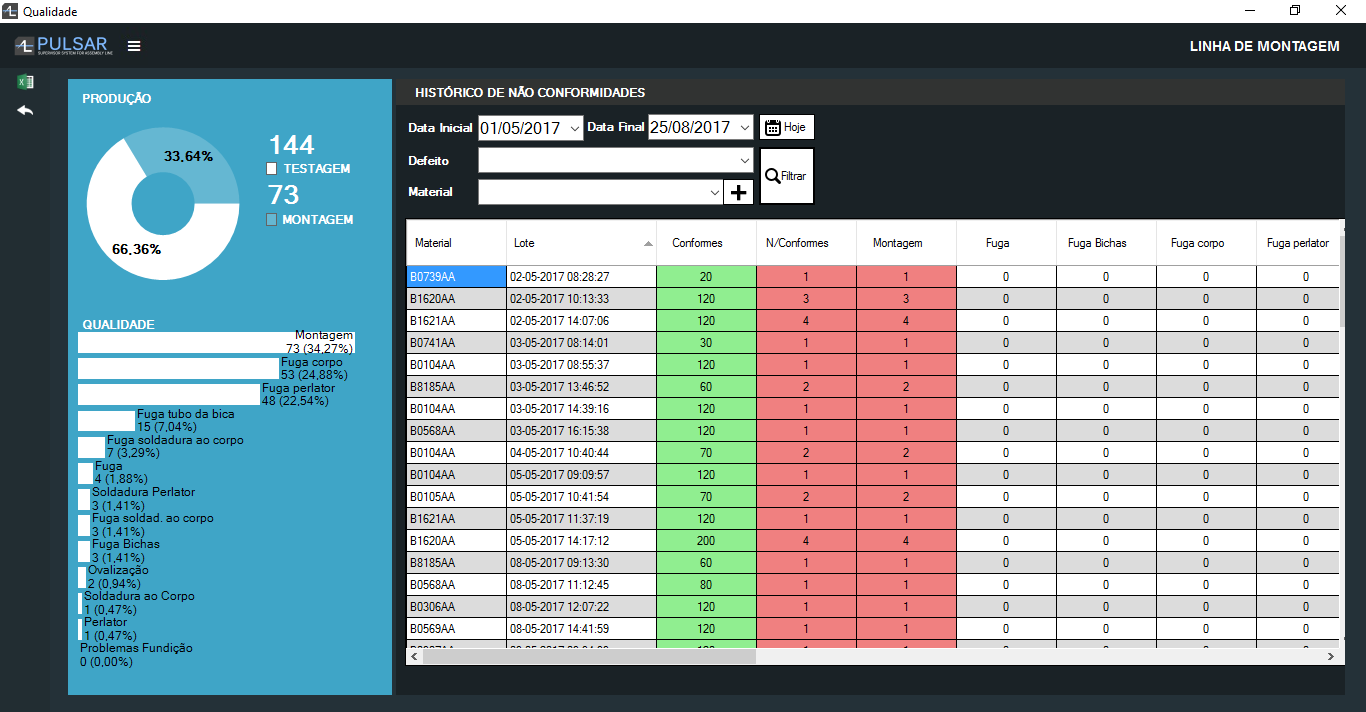This screenshot has height=712, width=1366.
Task: Click lote 05-05-2017 14:17:12
Action: (582, 541)
